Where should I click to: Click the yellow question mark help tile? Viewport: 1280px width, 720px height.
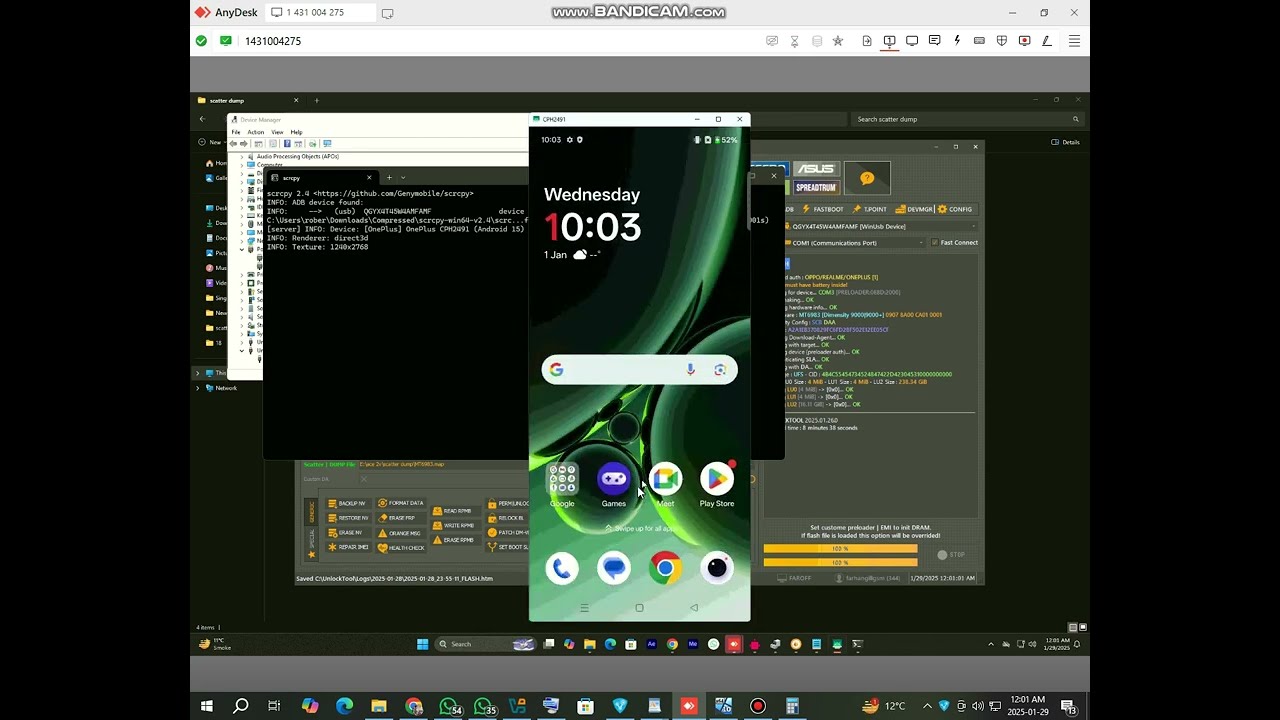point(867,178)
